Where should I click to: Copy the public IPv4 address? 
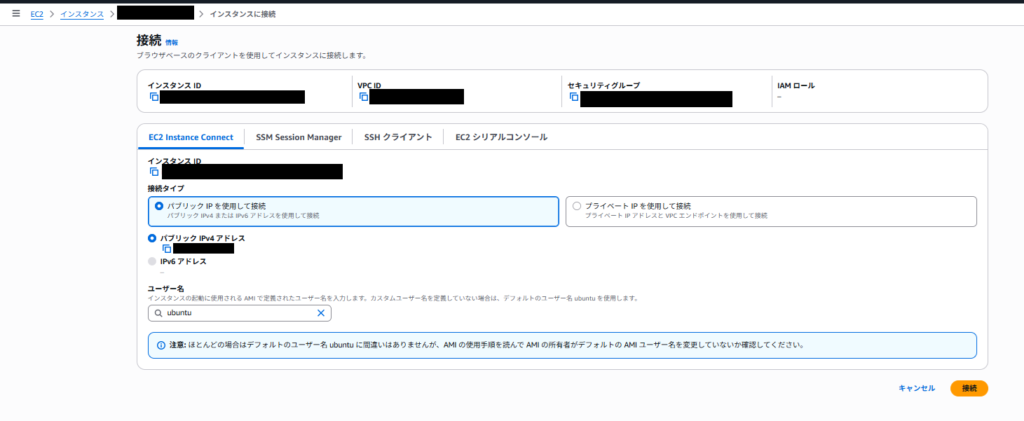pos(167,248)
